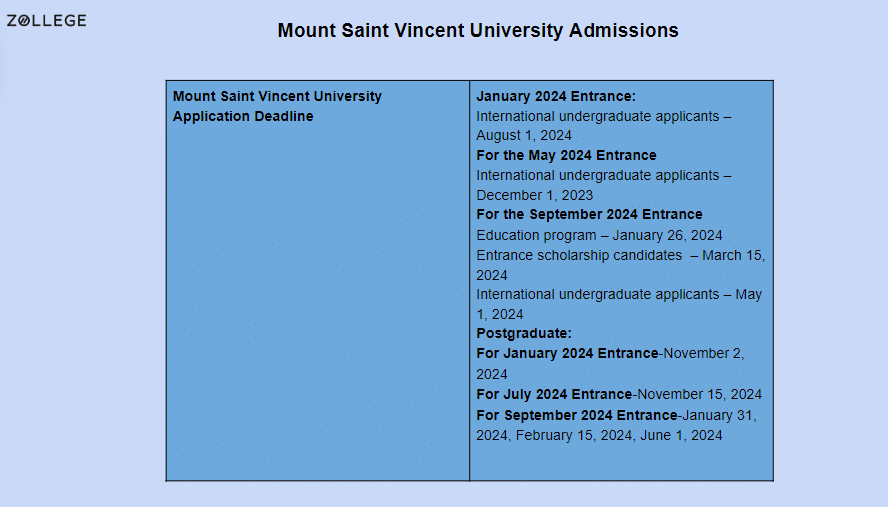The image size is (888, 507).
Task: Click the January 2024 Entrance heading
Action: [x=556, y=96]
